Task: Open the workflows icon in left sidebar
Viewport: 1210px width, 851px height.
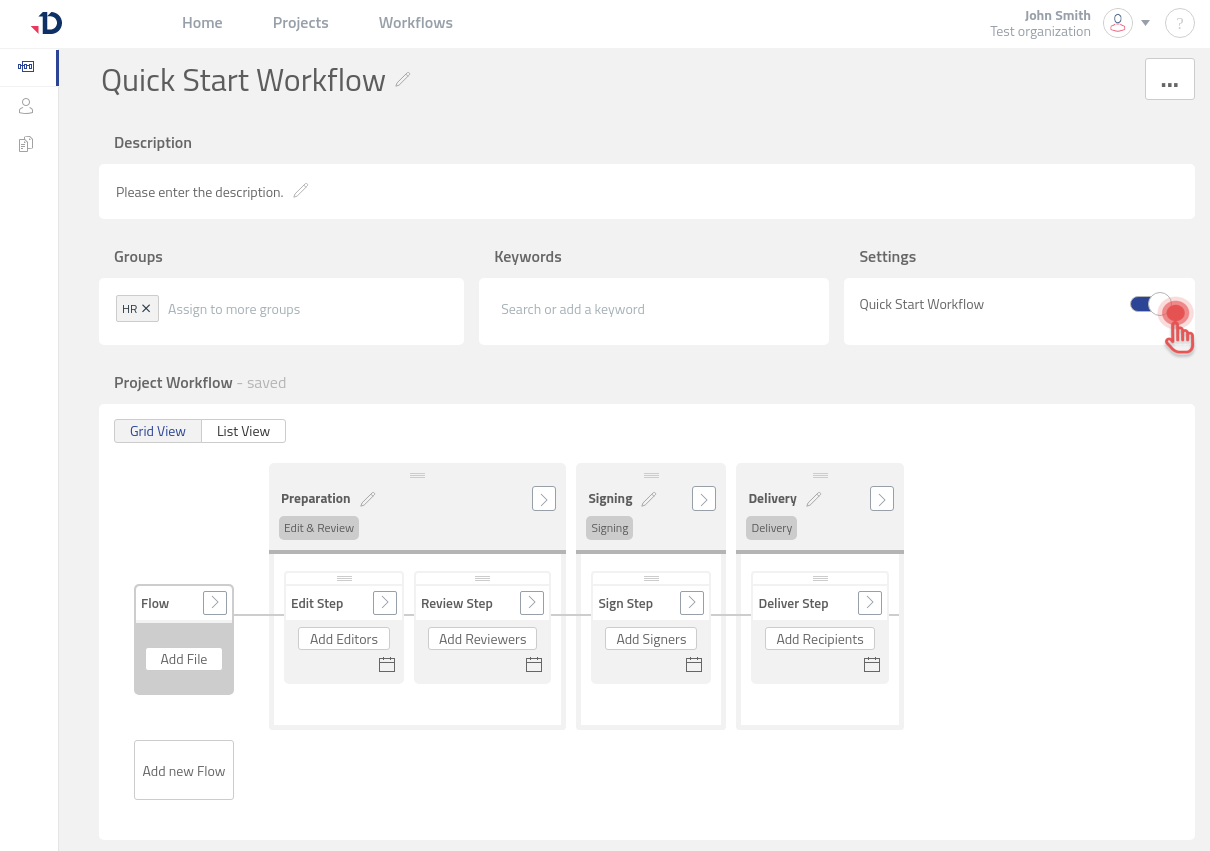Action: click(x=26, y=67)
